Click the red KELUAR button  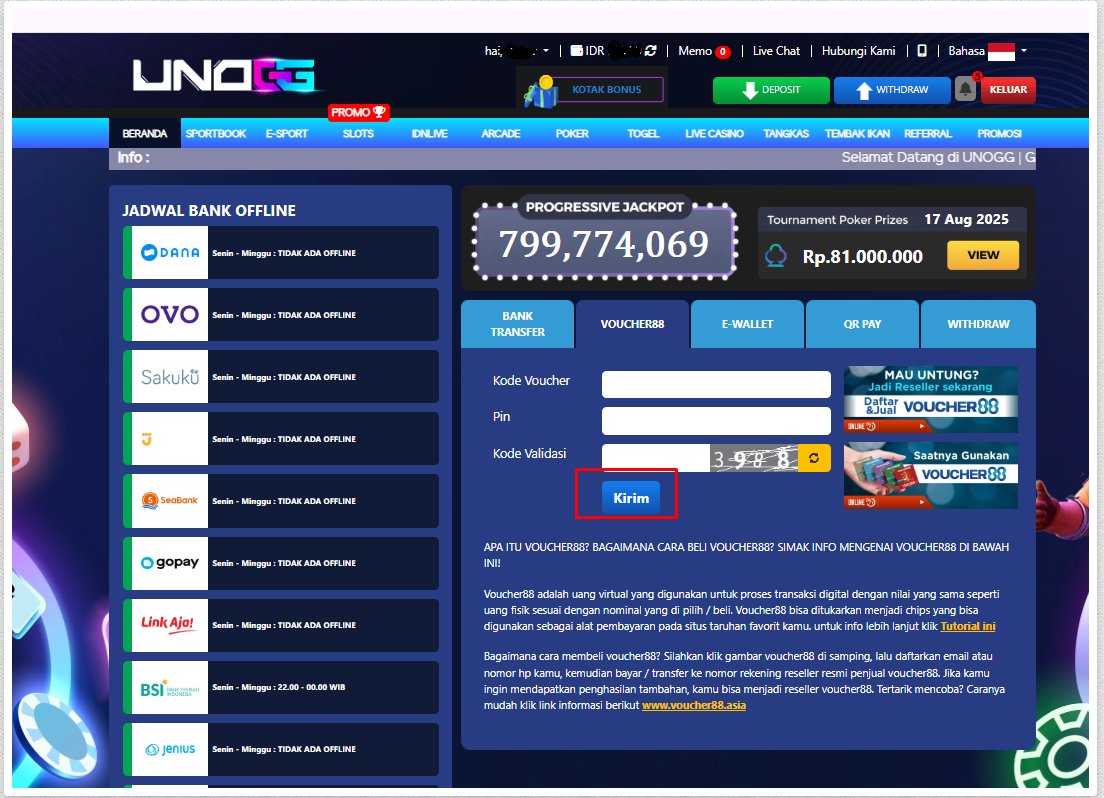[x=1008, y=90]
